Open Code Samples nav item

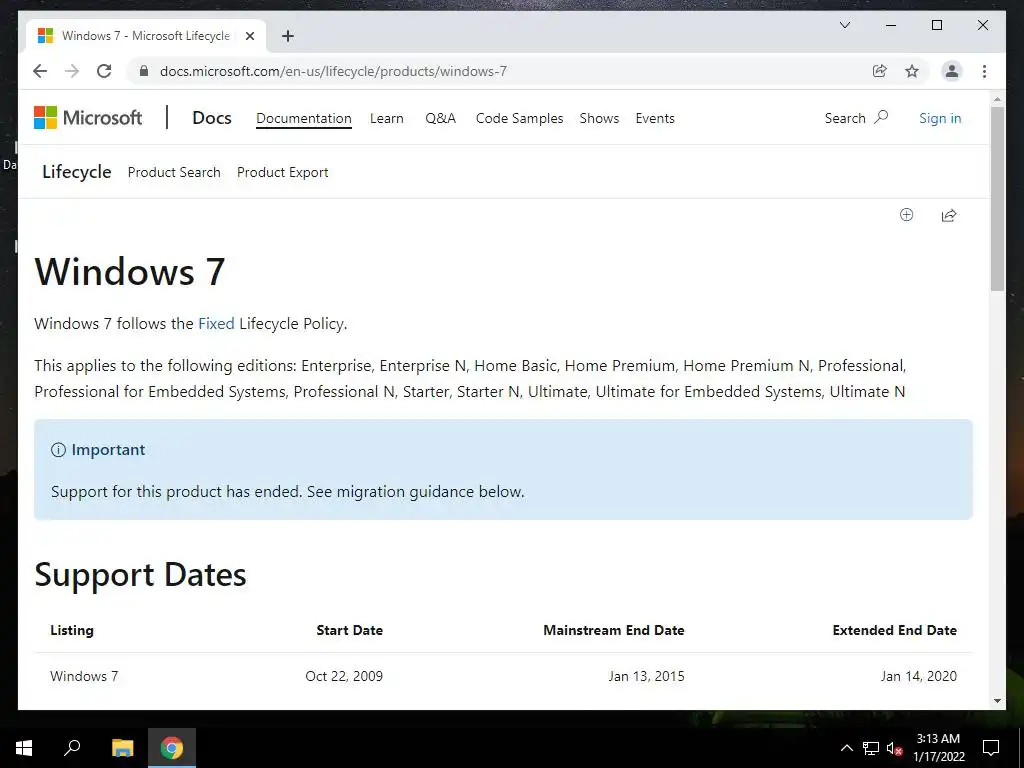519,118
